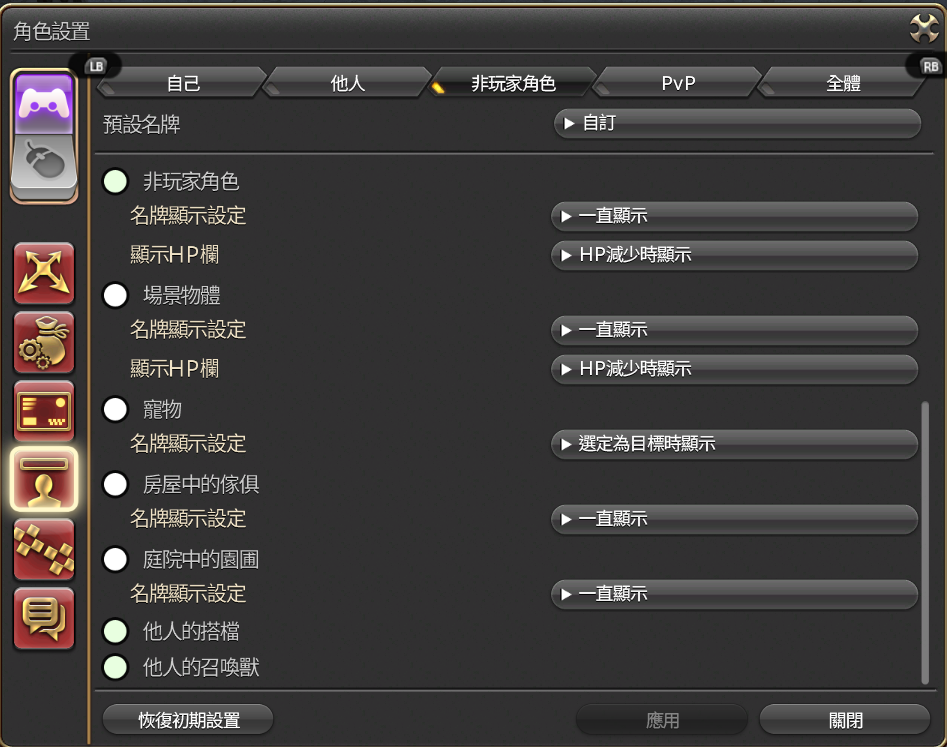Expand the HP減少時顯示 dropdown
Viewport: 947px width, 747px height.
click(x=734, y=255)
